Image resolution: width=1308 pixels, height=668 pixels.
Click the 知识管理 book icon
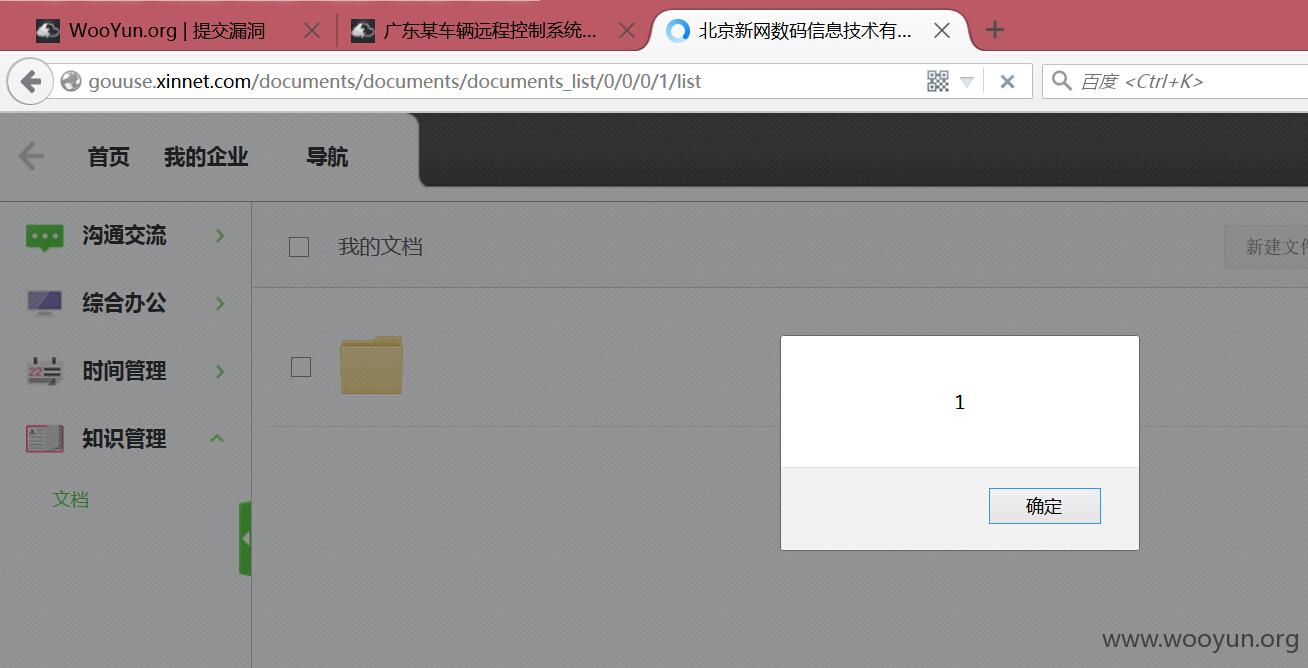pyautogui.click(x=44, y=438)
